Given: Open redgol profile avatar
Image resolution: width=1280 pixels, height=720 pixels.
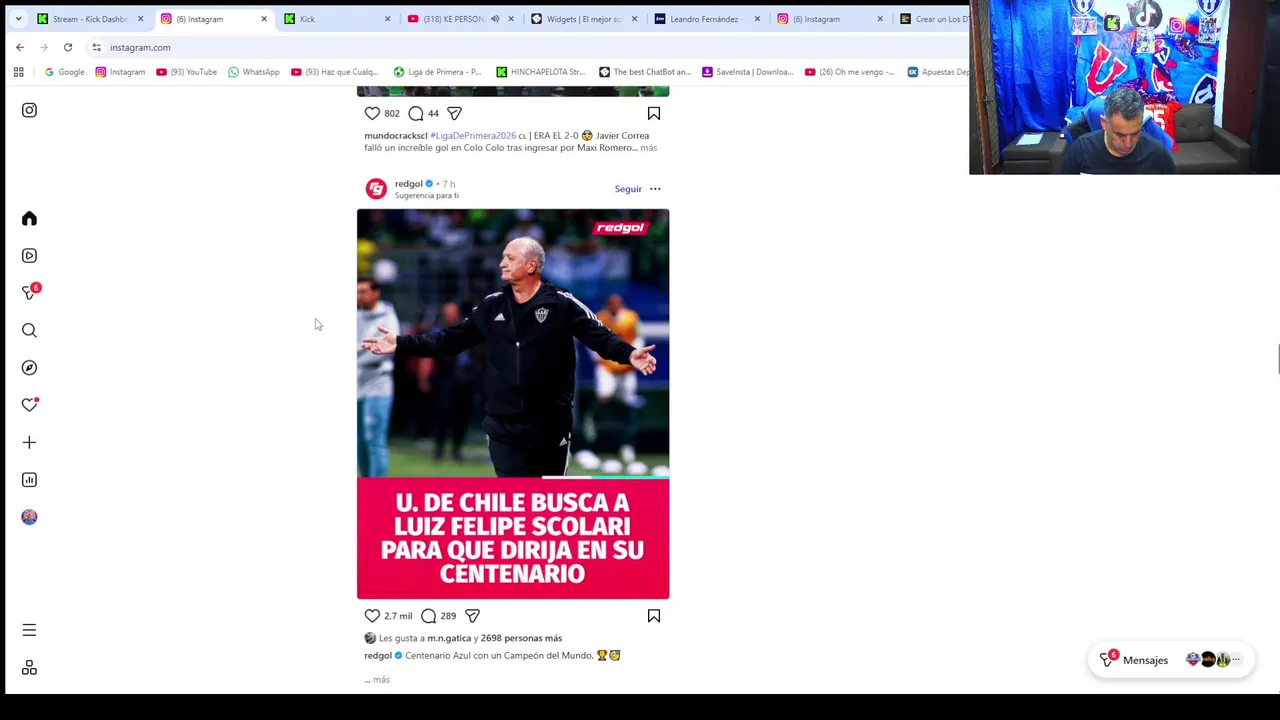Looking at the screenshot, I should pos(376,189).
